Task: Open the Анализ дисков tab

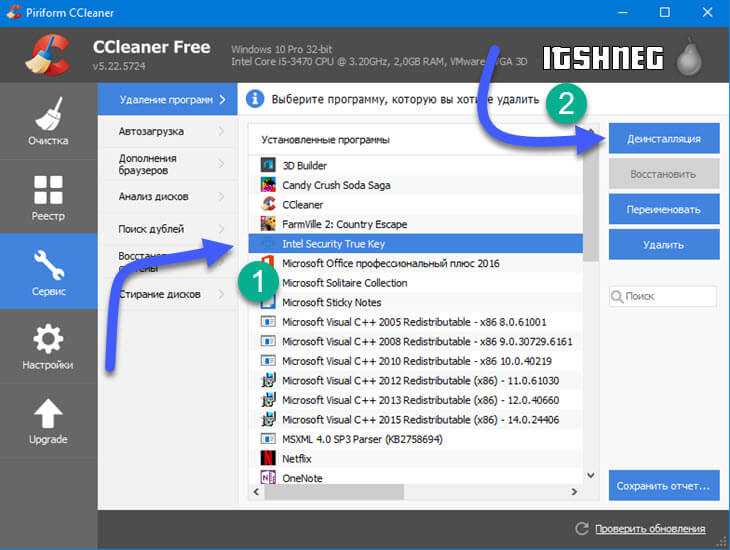Action: [168, 197]
